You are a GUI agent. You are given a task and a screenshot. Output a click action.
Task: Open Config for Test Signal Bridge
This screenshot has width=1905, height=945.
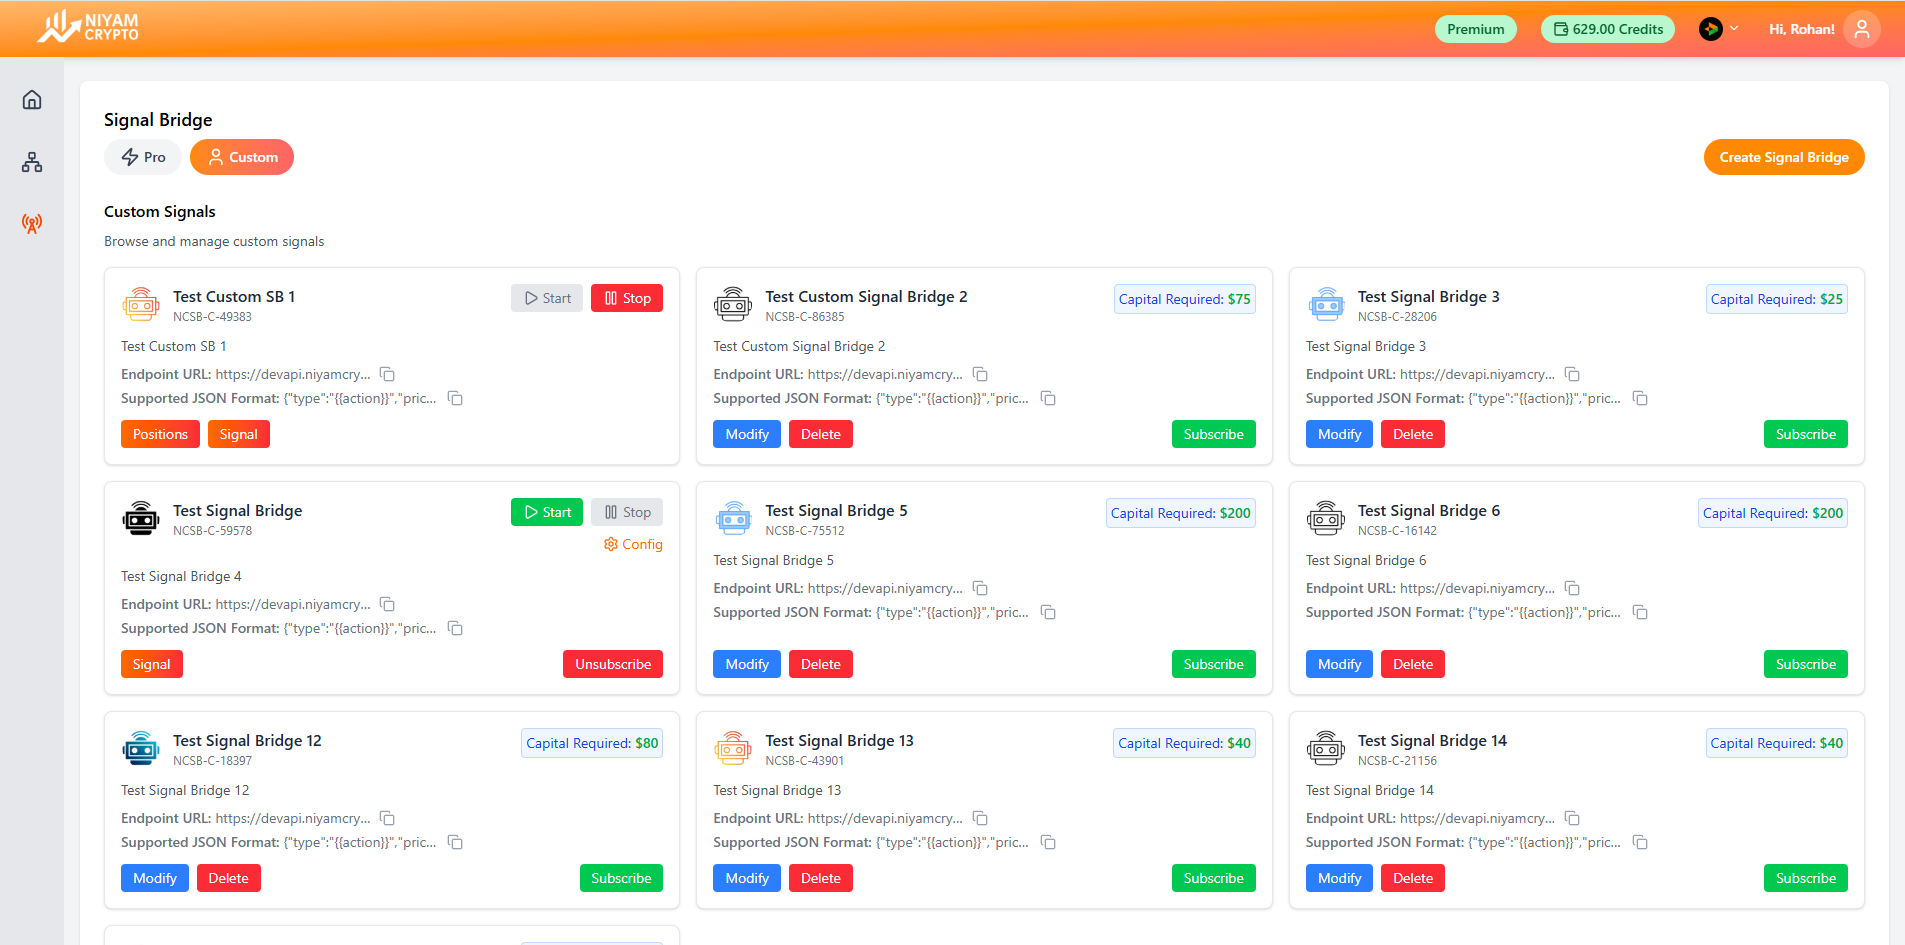(x=633, y=544)
